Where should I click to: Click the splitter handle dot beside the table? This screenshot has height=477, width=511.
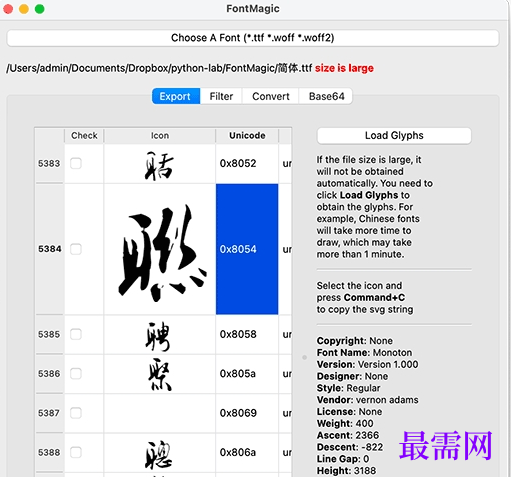coord(304,357)
